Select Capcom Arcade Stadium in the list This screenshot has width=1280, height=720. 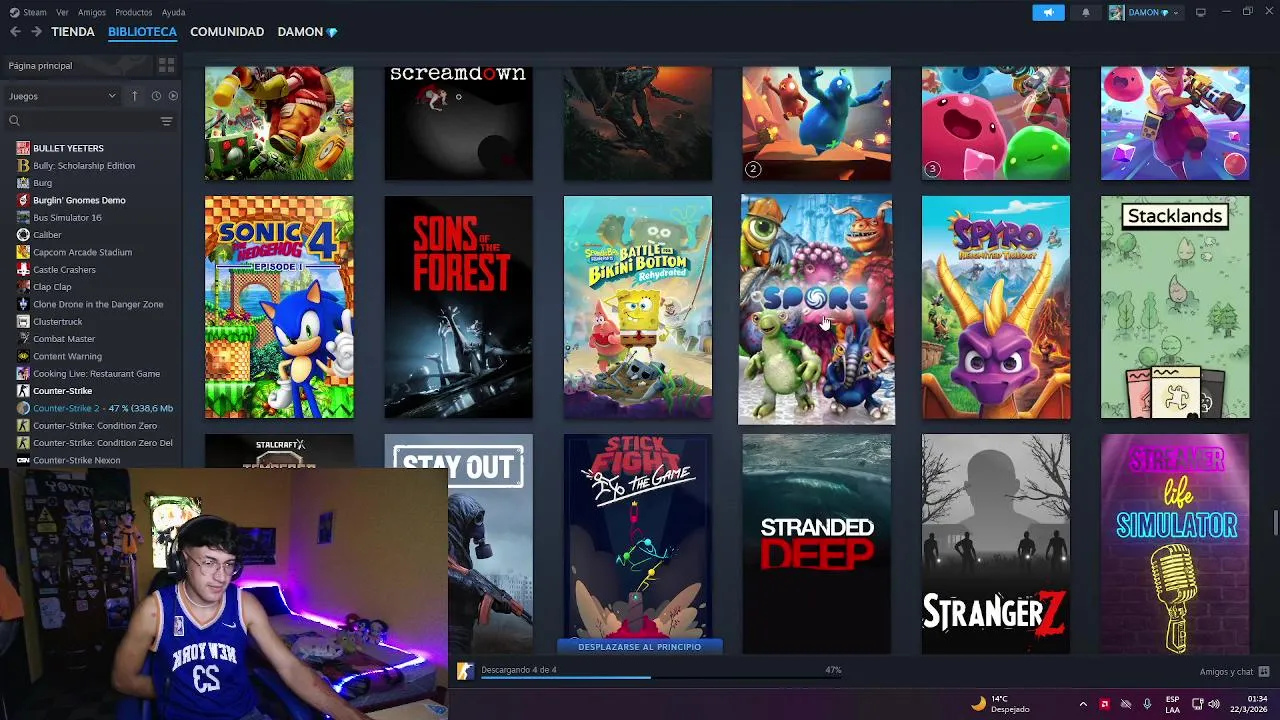82,252
